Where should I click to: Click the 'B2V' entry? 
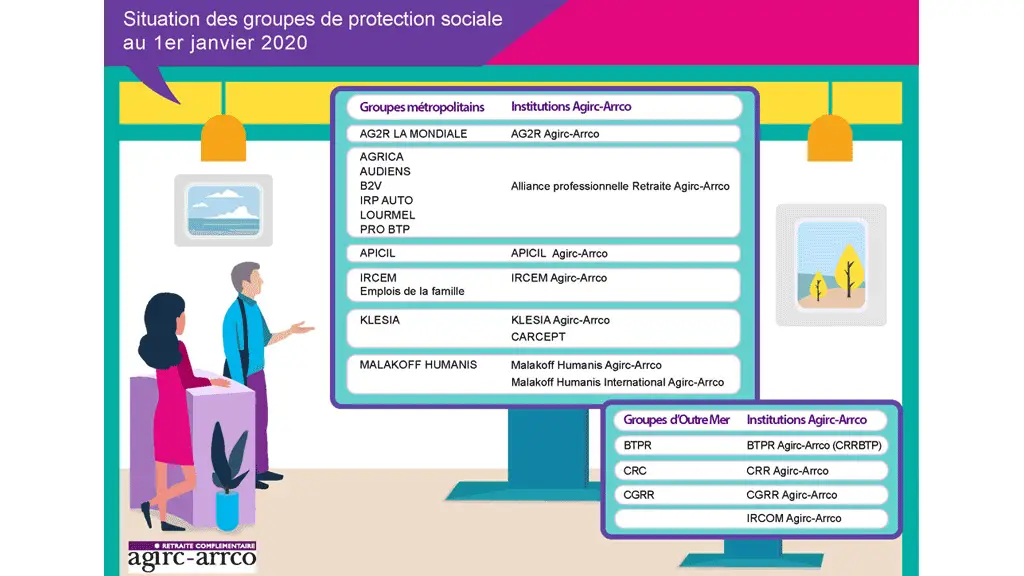pyautogui.click(x=370, y=185)
